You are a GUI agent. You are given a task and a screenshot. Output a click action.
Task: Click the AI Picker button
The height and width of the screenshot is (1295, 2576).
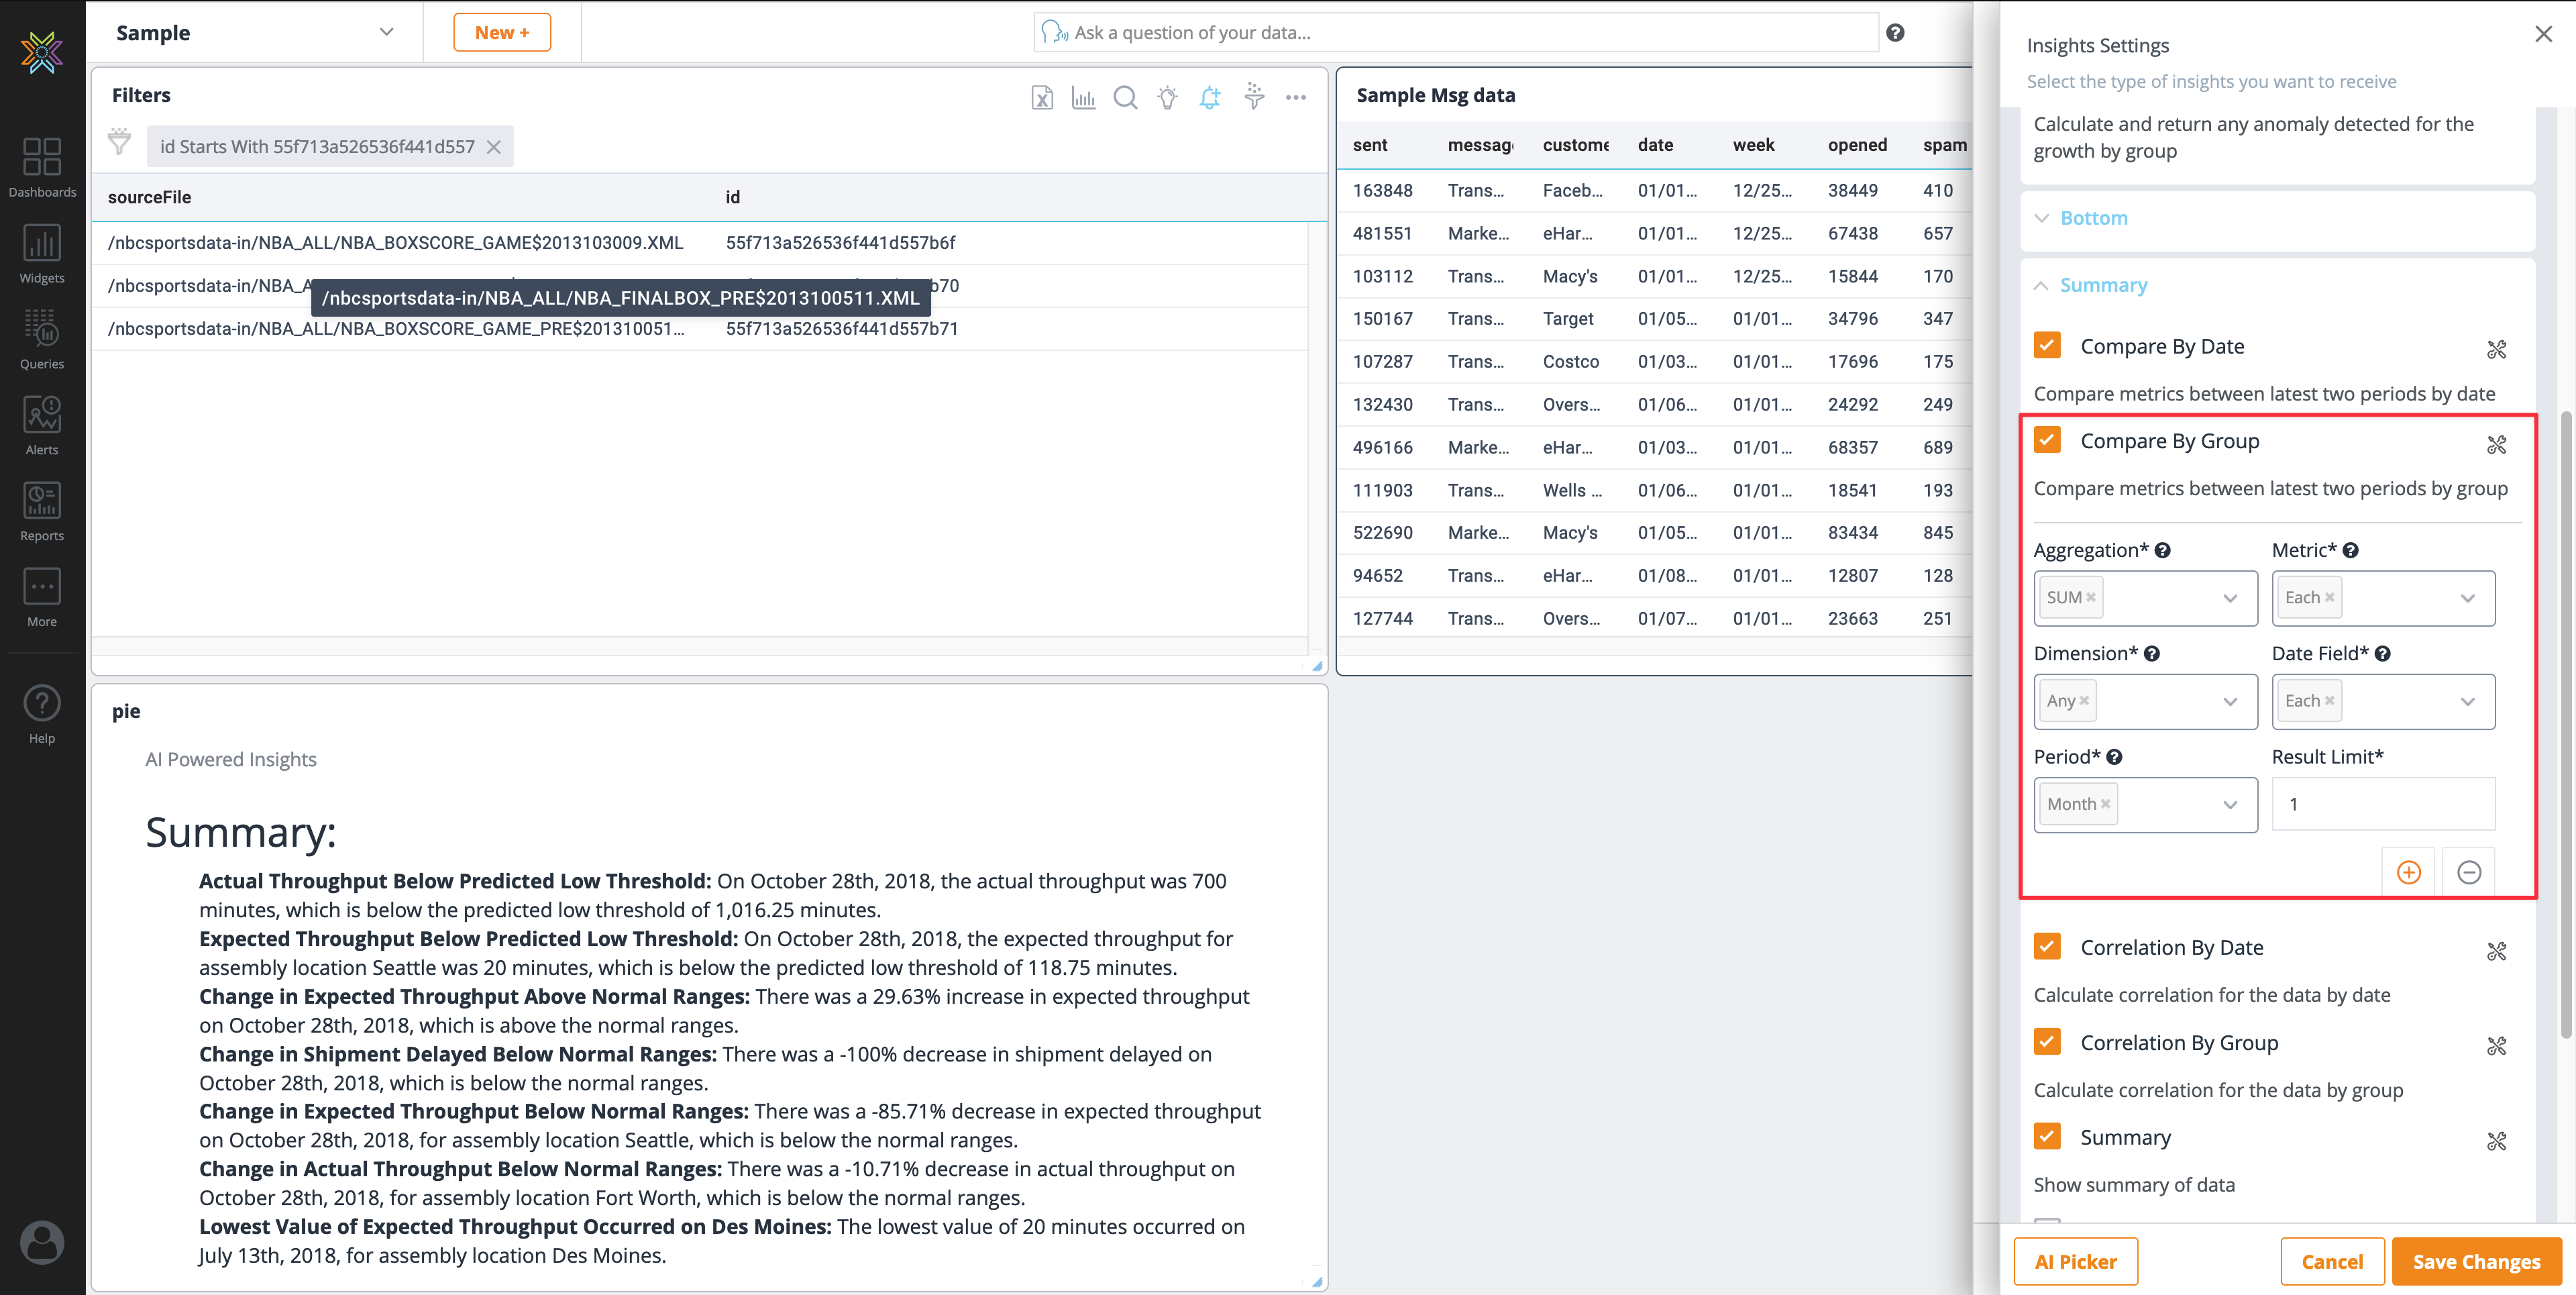(x=2075, y=1261)
